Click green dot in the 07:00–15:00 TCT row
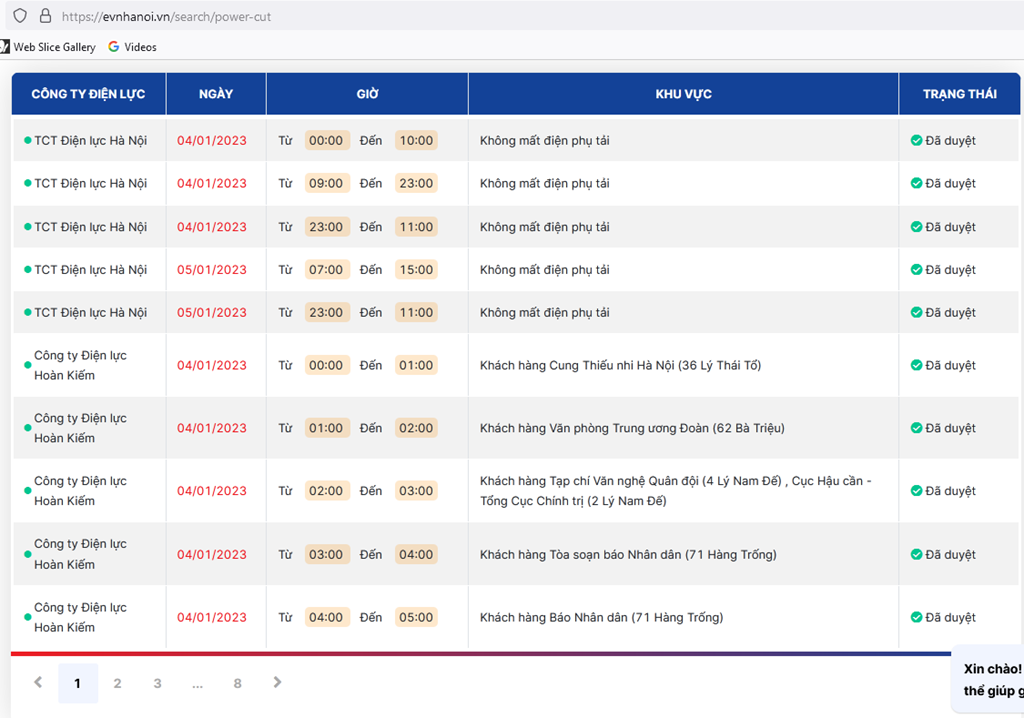1024x718 pixels. [27, 270]
